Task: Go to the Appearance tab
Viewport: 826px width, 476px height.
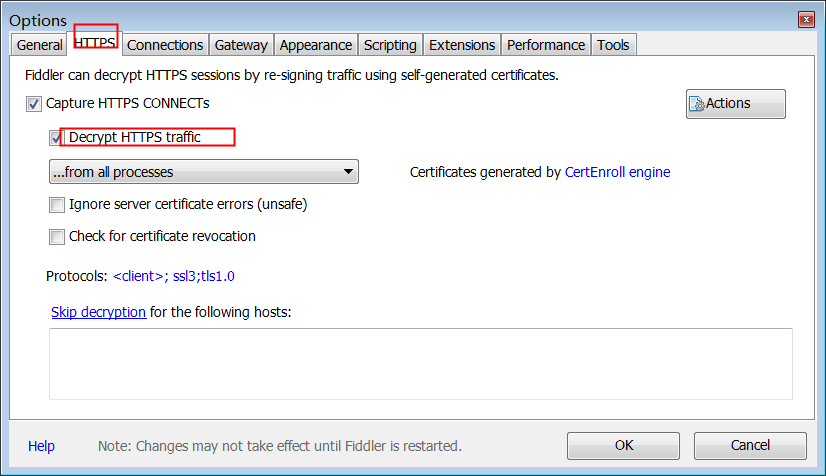Action: 316,45
